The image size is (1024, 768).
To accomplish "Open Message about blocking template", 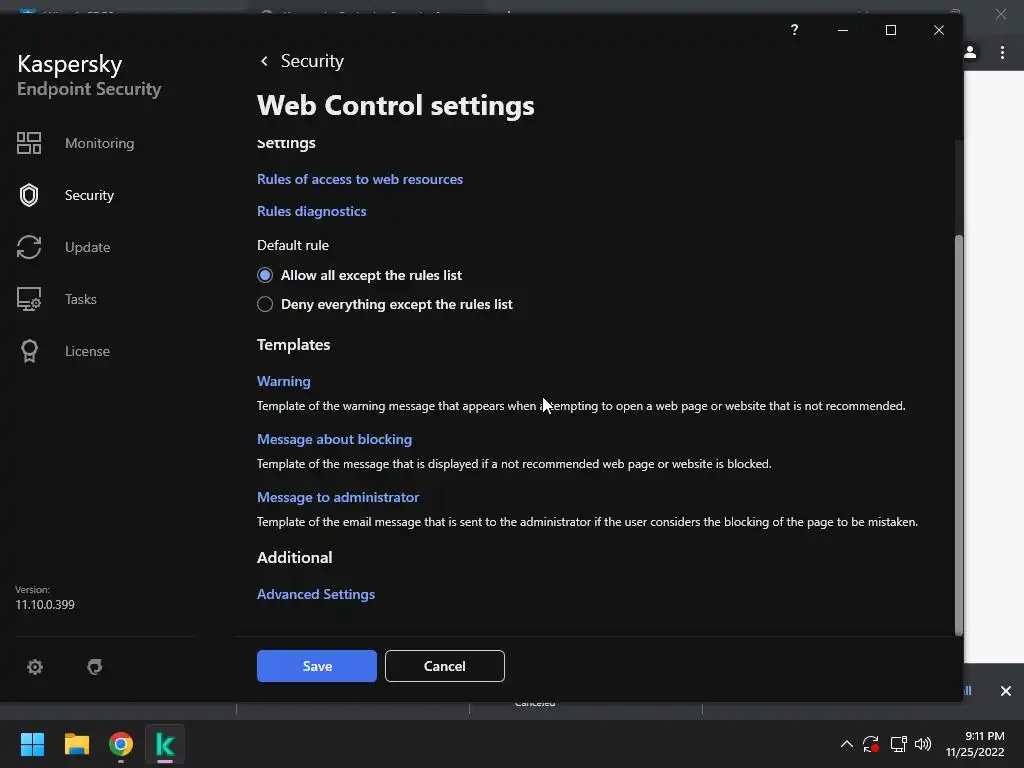I will coord(334,440).
